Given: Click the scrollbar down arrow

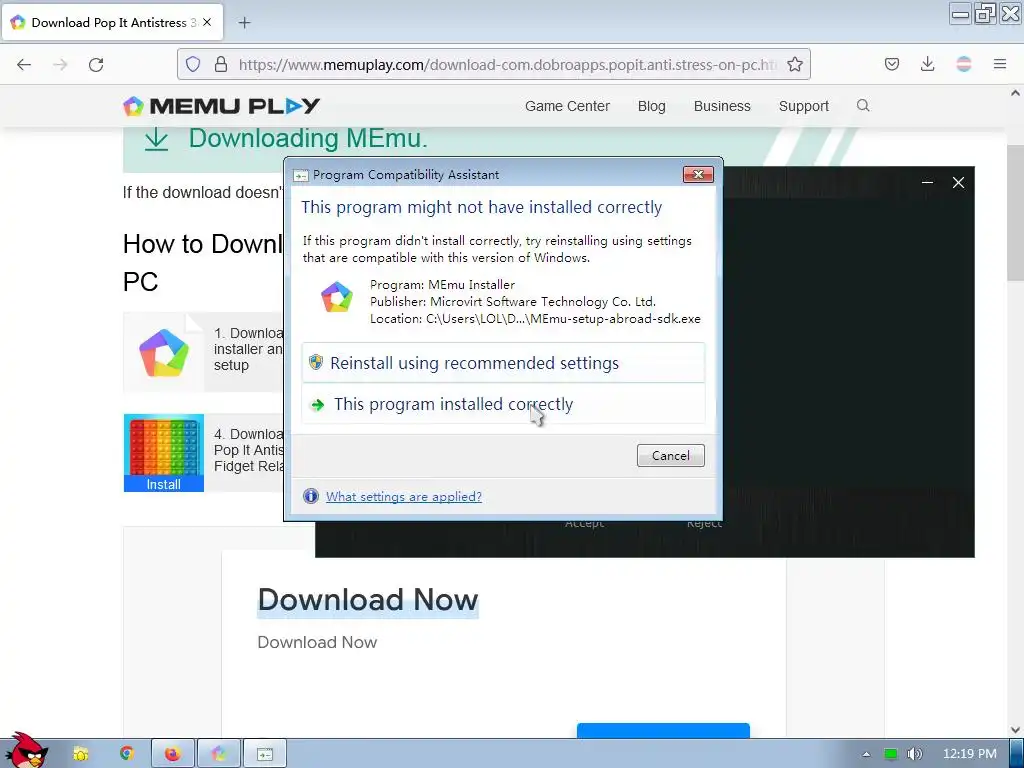Looking at the screenshot, I should pyautogui.click(x=1015, y=730).
